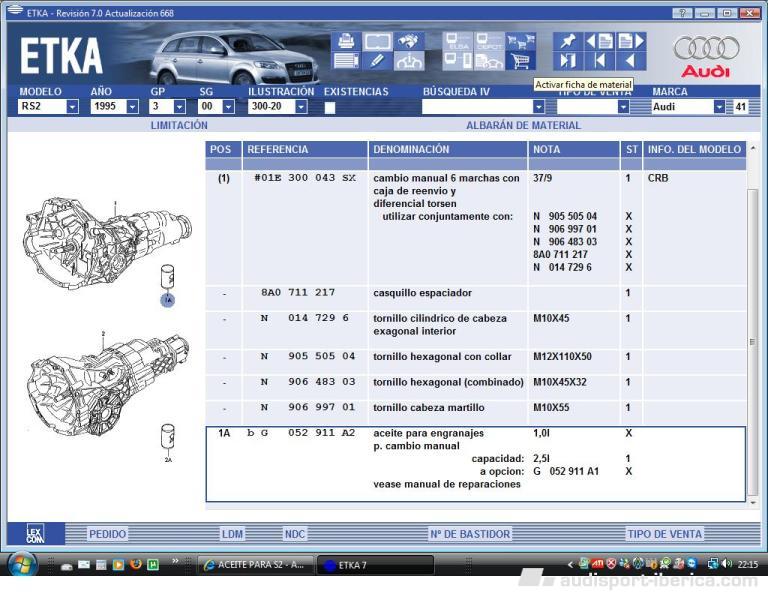
Task: Expand the TIPO DE VENTA dropdown at top
Action: click(x=623, y=106)
